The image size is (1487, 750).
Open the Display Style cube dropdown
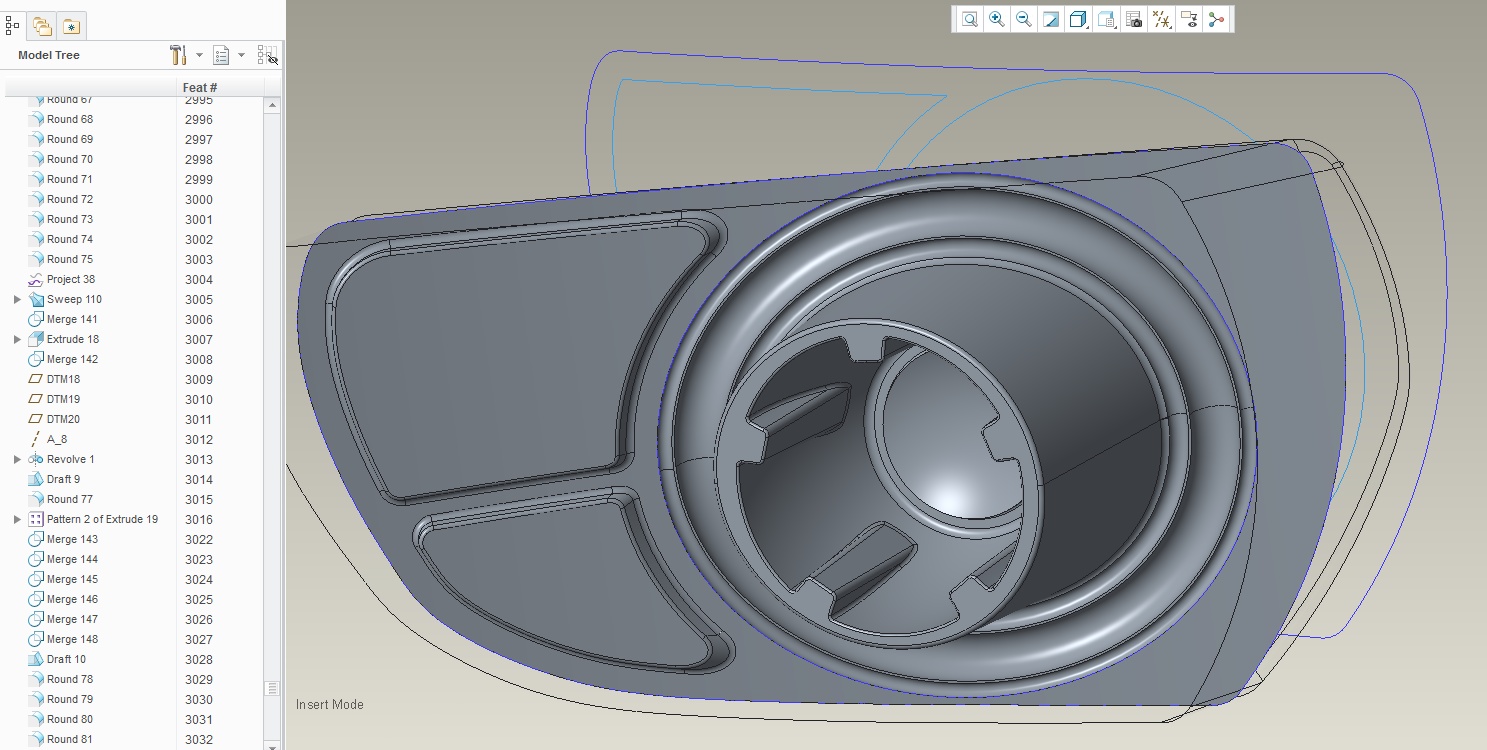[x=1078, y=19]
